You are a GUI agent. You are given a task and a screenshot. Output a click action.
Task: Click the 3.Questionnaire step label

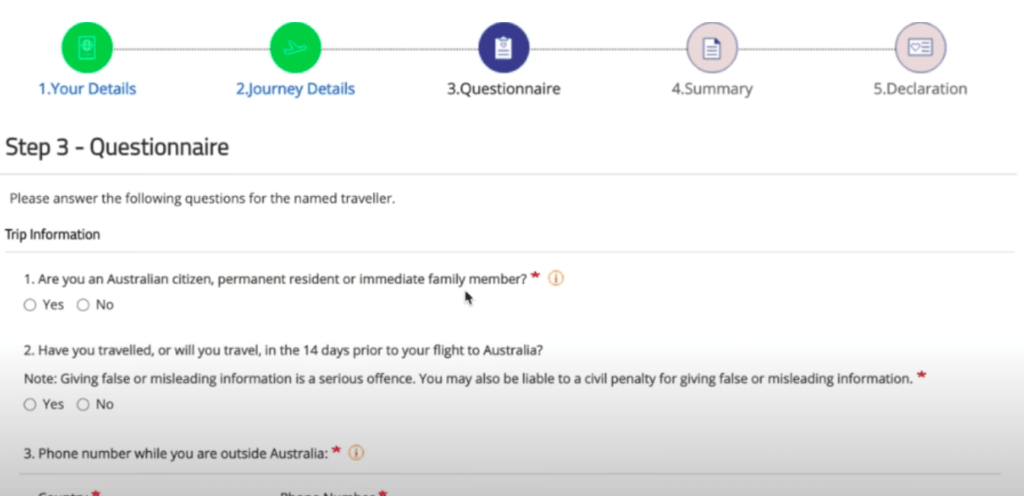click(504, 89)
